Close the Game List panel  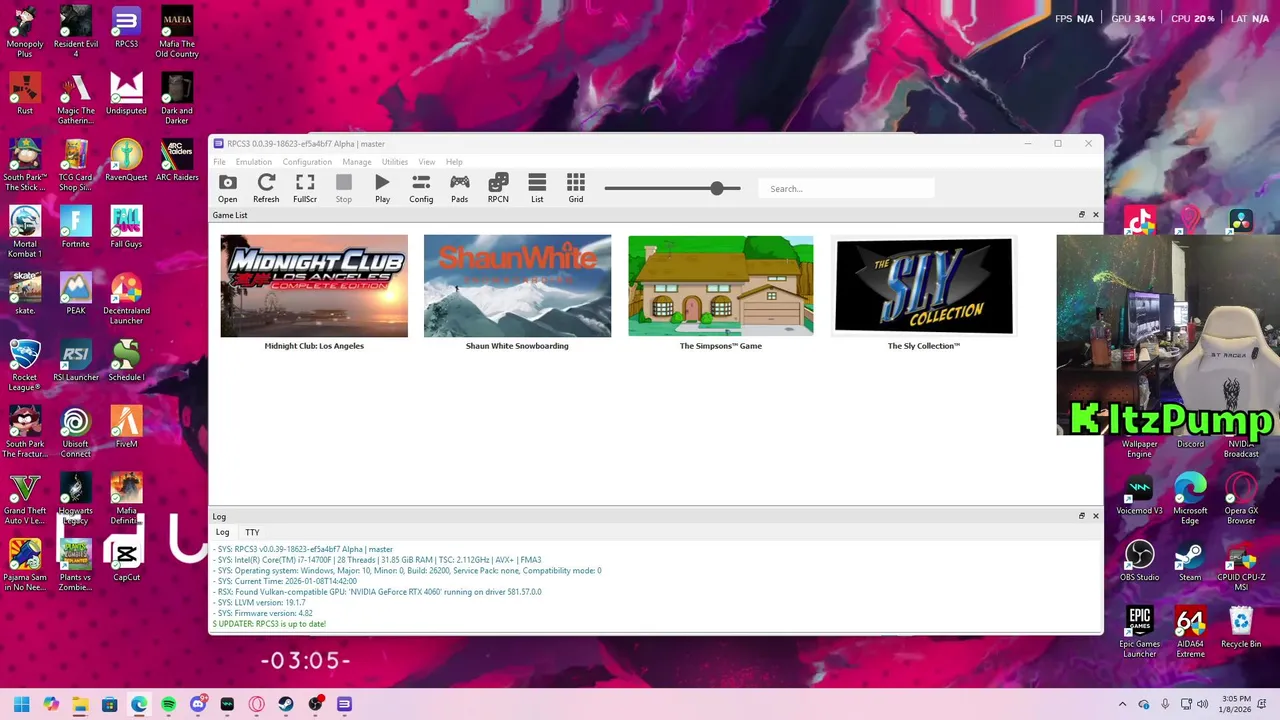pyautogui.click(x=1095, y=215)
